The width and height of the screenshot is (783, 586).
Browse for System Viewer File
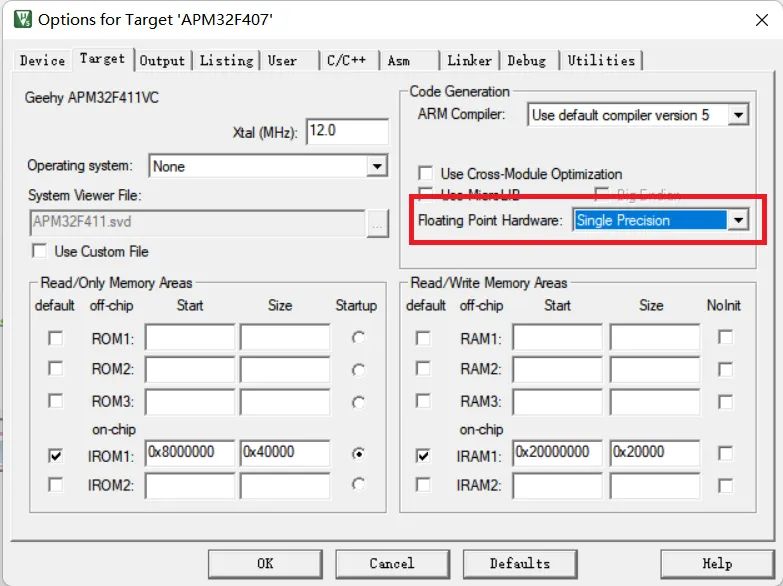click(376, 223)
